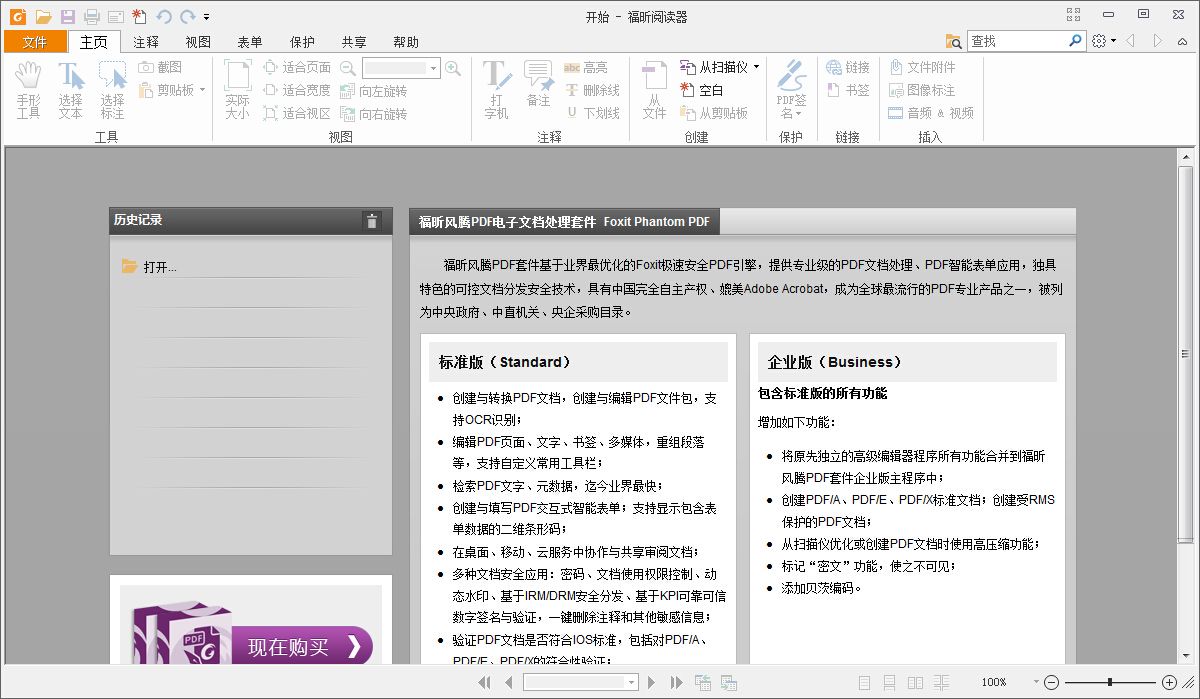This screenshot has width=1200, height=699.
Task: Select the Highlight tool (高亮)
Action: [x=586, y=67]
